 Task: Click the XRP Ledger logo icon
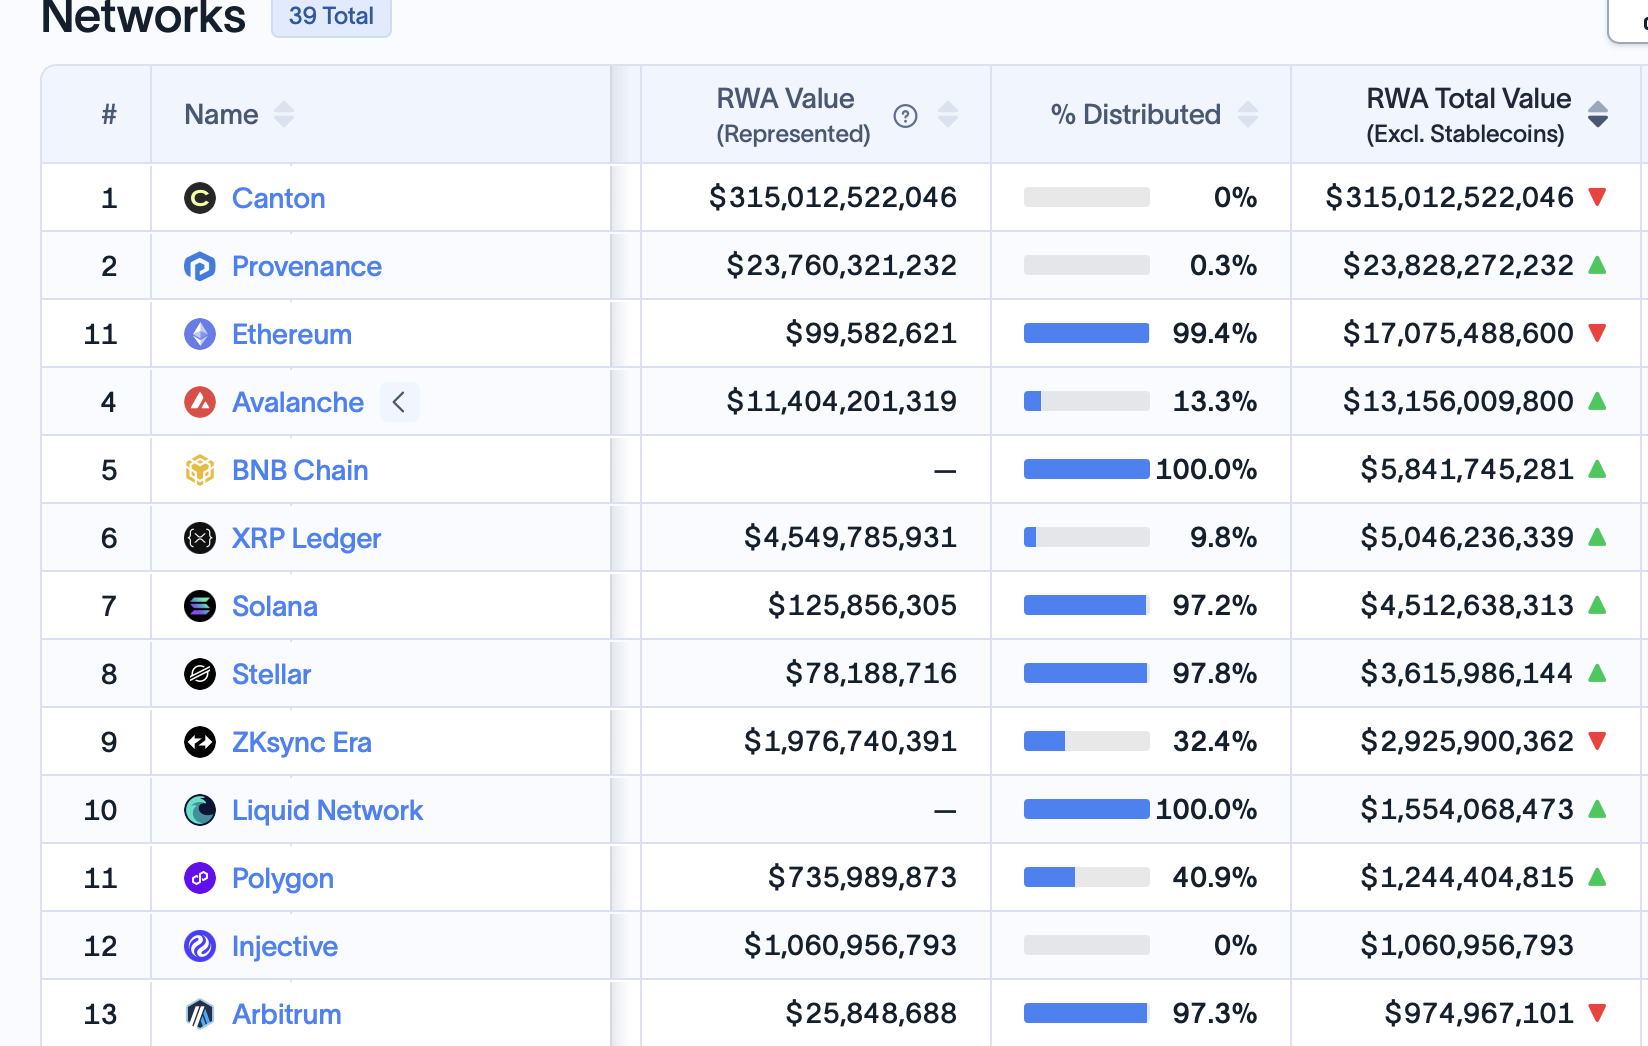pyautogui.click(x=200, y=538)
